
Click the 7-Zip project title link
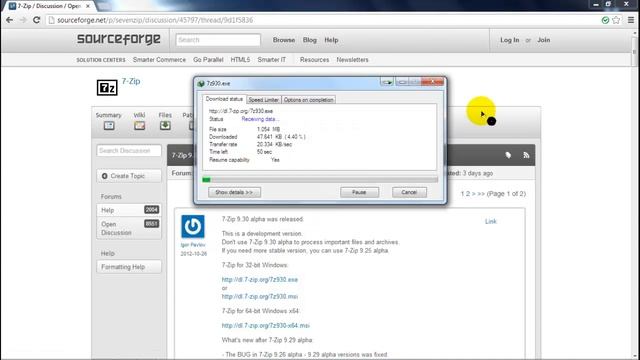[131, 81]
